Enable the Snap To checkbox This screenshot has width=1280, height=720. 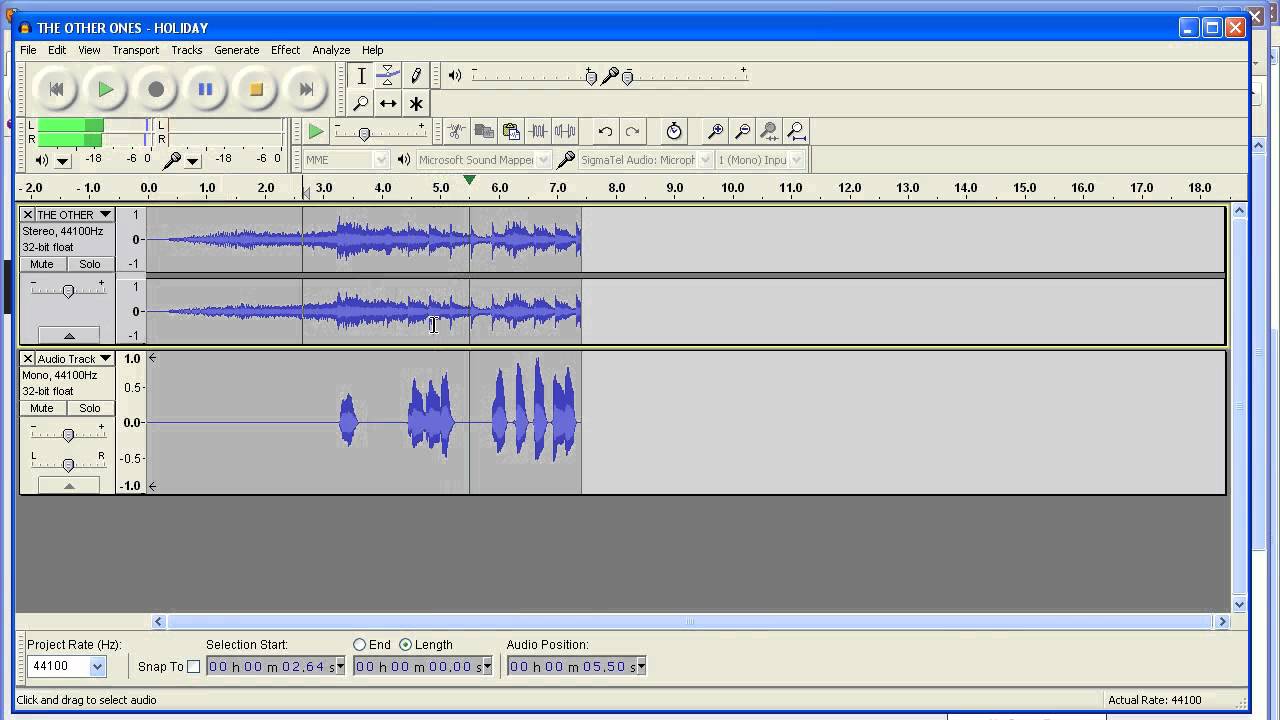193,667
